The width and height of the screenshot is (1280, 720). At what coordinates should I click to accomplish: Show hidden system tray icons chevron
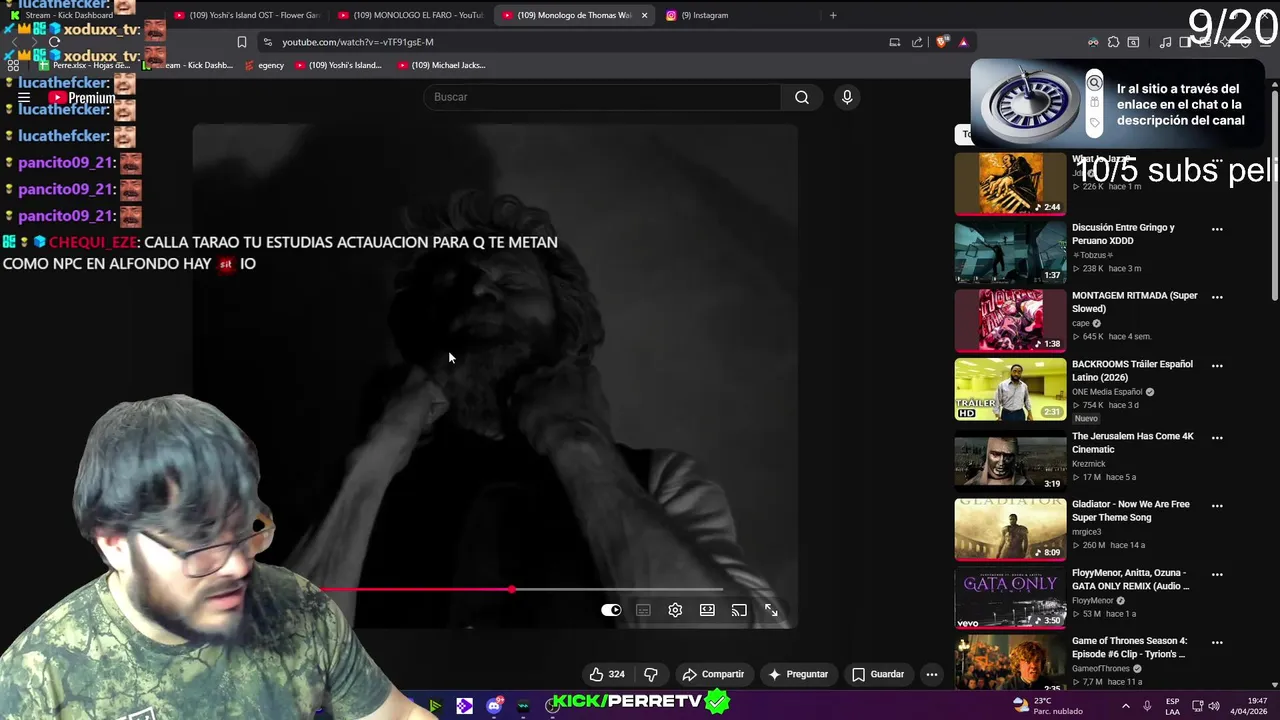1126,706
